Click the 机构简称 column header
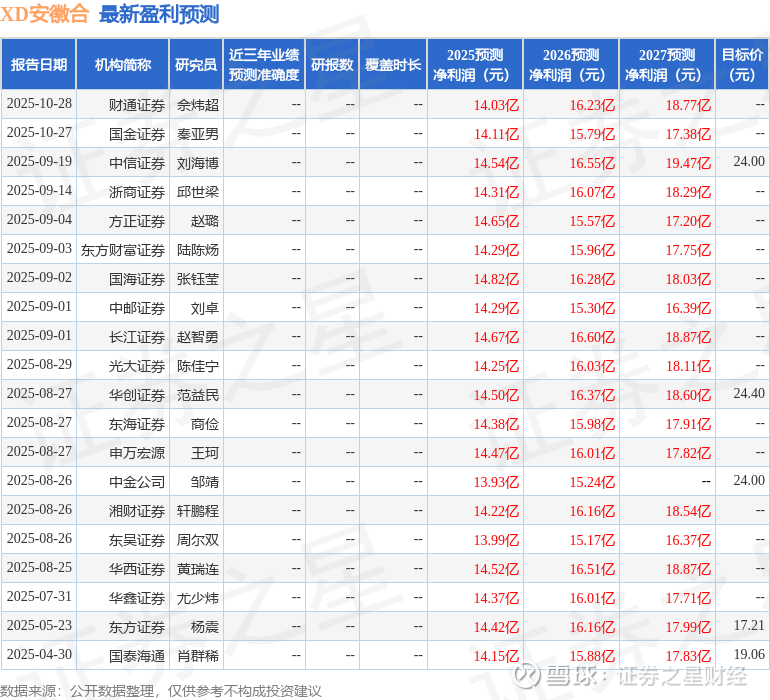 tap(123, 64)
